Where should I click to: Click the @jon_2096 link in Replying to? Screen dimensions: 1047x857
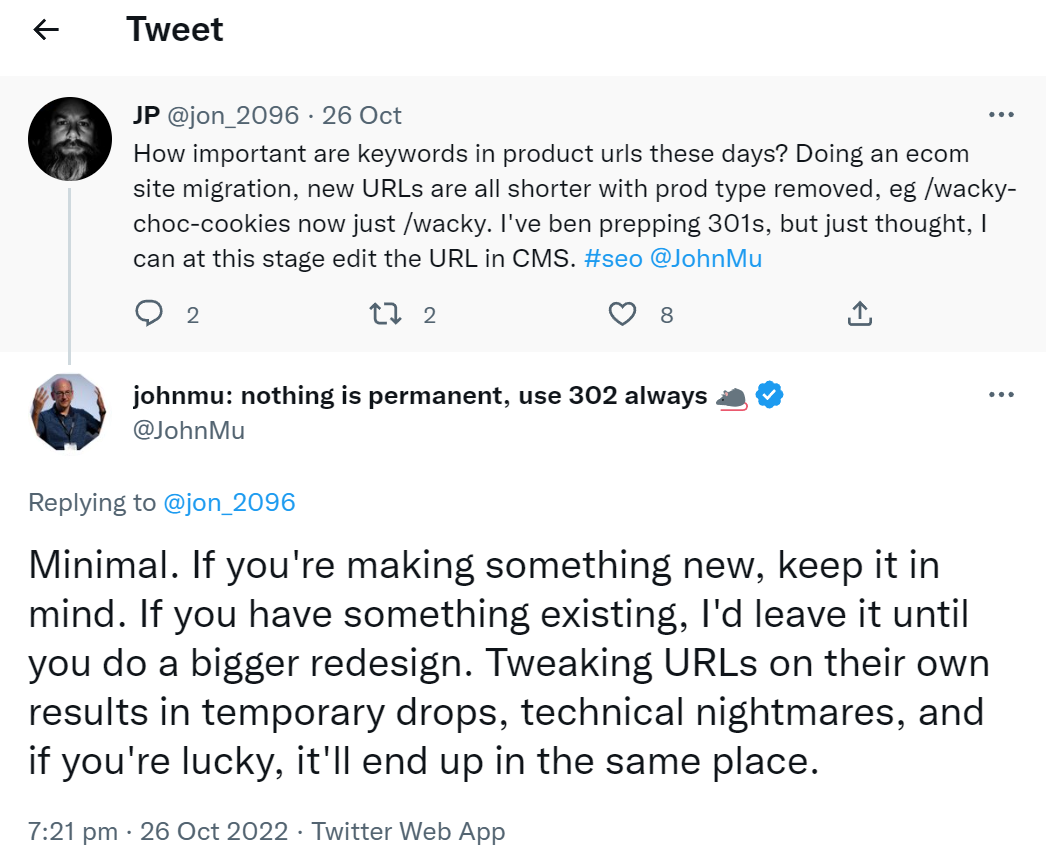click(x=229, y=502)
